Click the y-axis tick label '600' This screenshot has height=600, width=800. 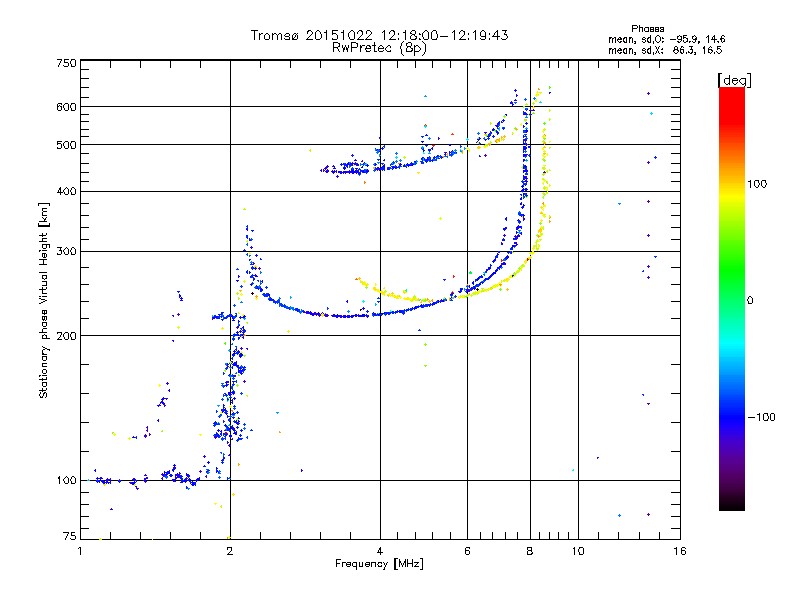[x=67, y=107]
